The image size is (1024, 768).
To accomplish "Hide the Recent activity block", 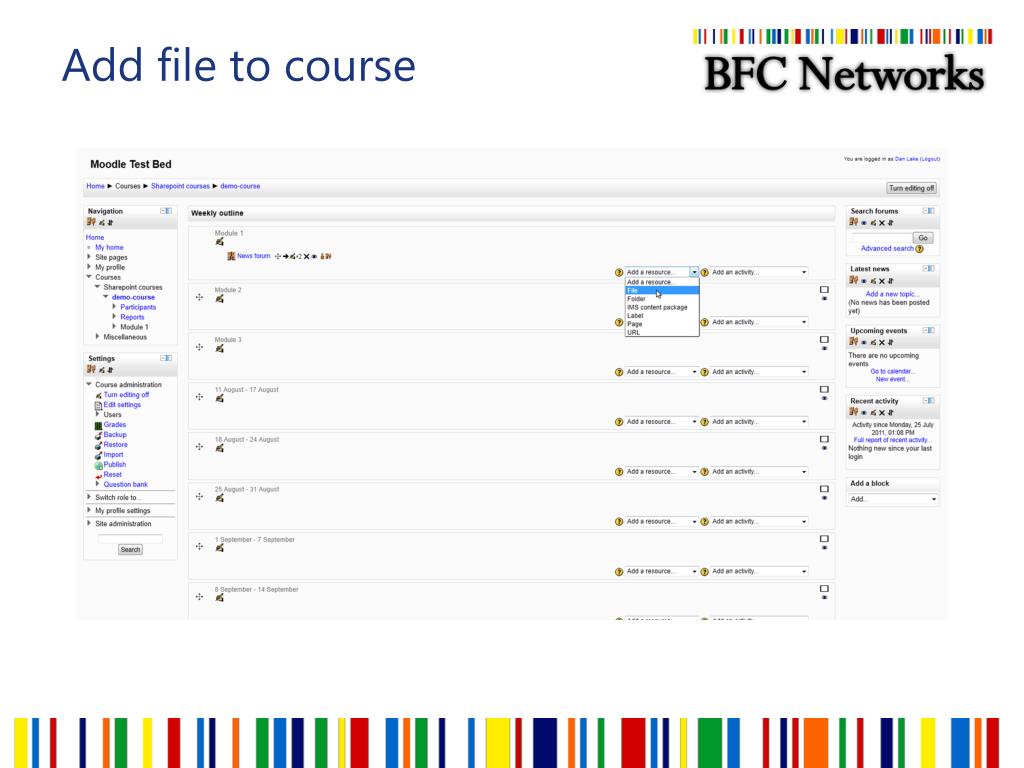I will (x=863, y=413).
